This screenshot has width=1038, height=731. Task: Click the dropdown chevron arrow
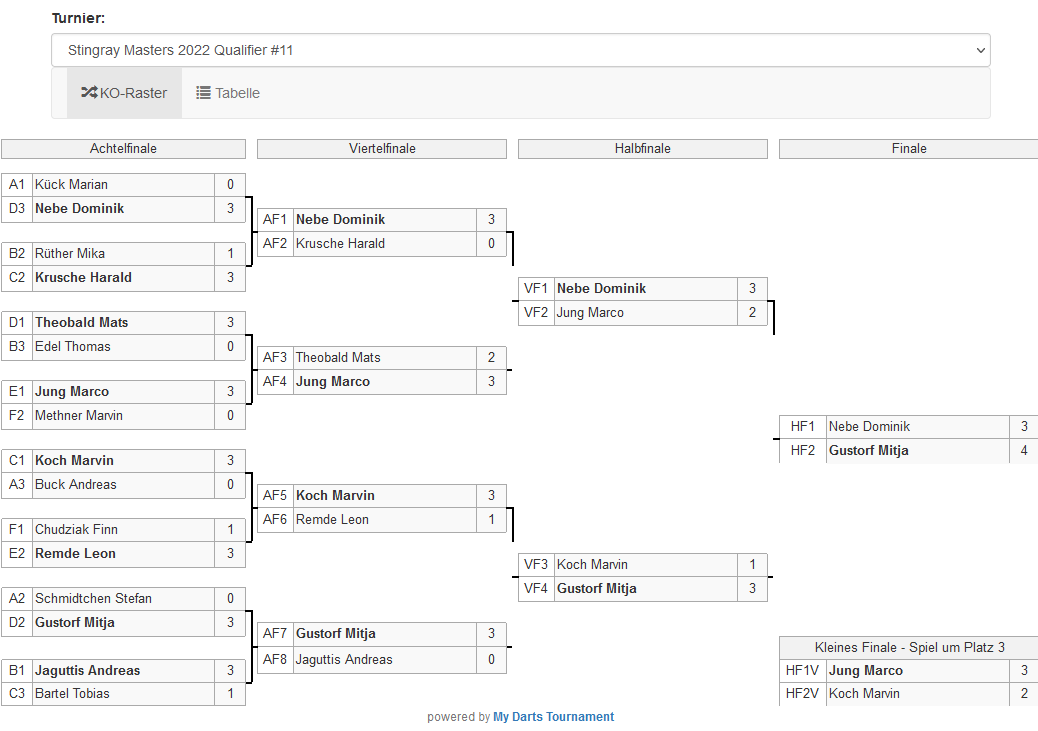(x=978, y=50)
